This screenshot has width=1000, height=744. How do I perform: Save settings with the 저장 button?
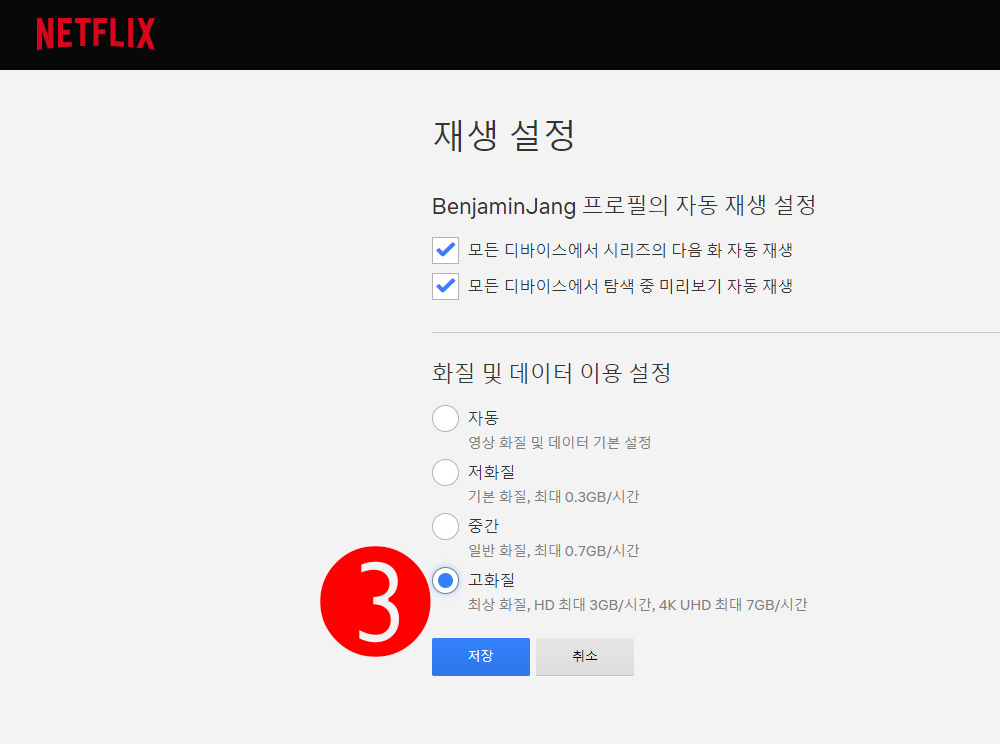click(x=481, y=657)
